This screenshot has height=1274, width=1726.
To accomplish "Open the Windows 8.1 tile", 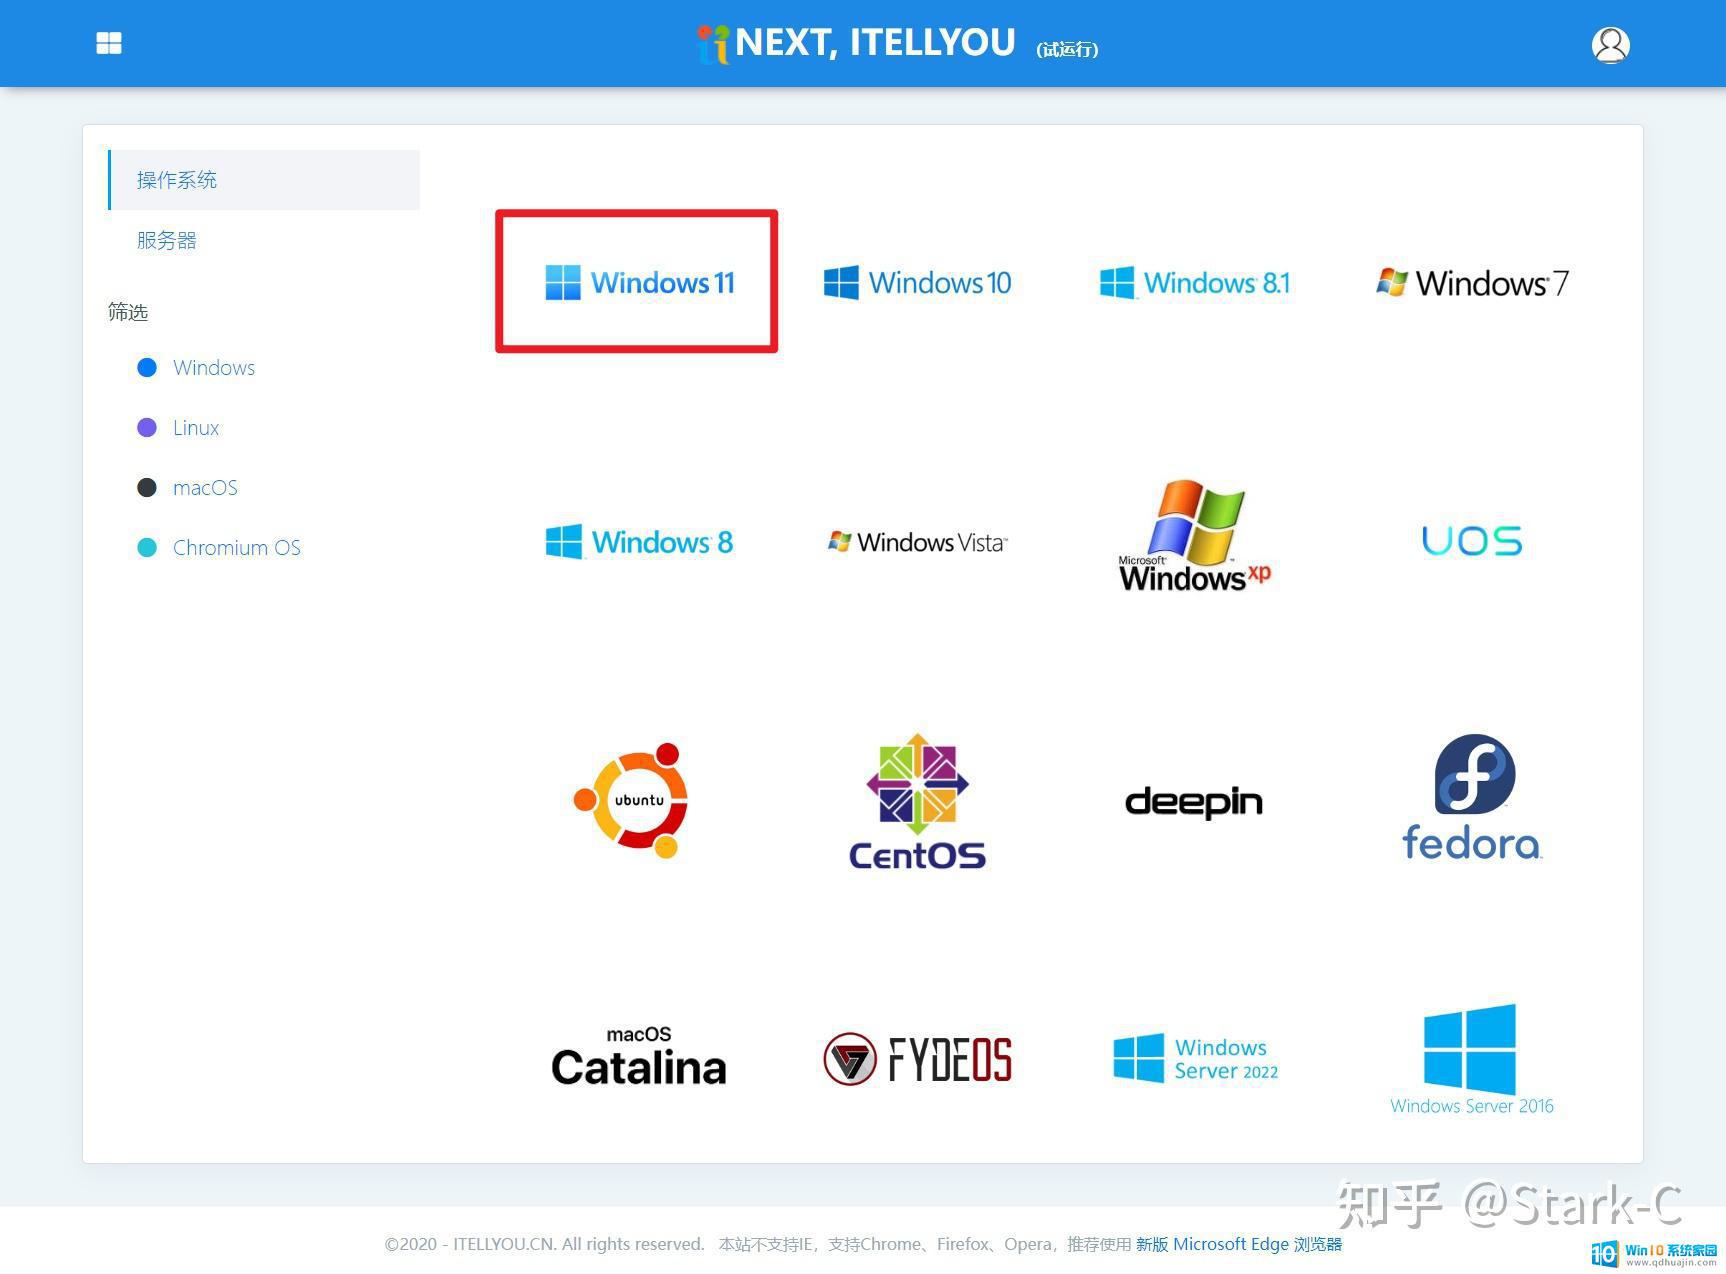I will [x=1195, y=282].
